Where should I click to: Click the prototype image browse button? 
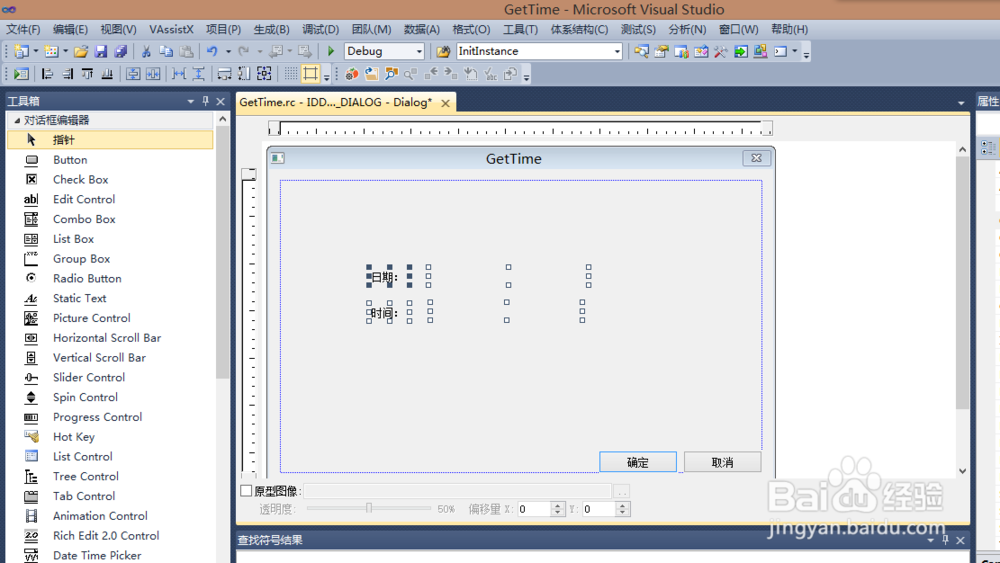click(621, 491)
